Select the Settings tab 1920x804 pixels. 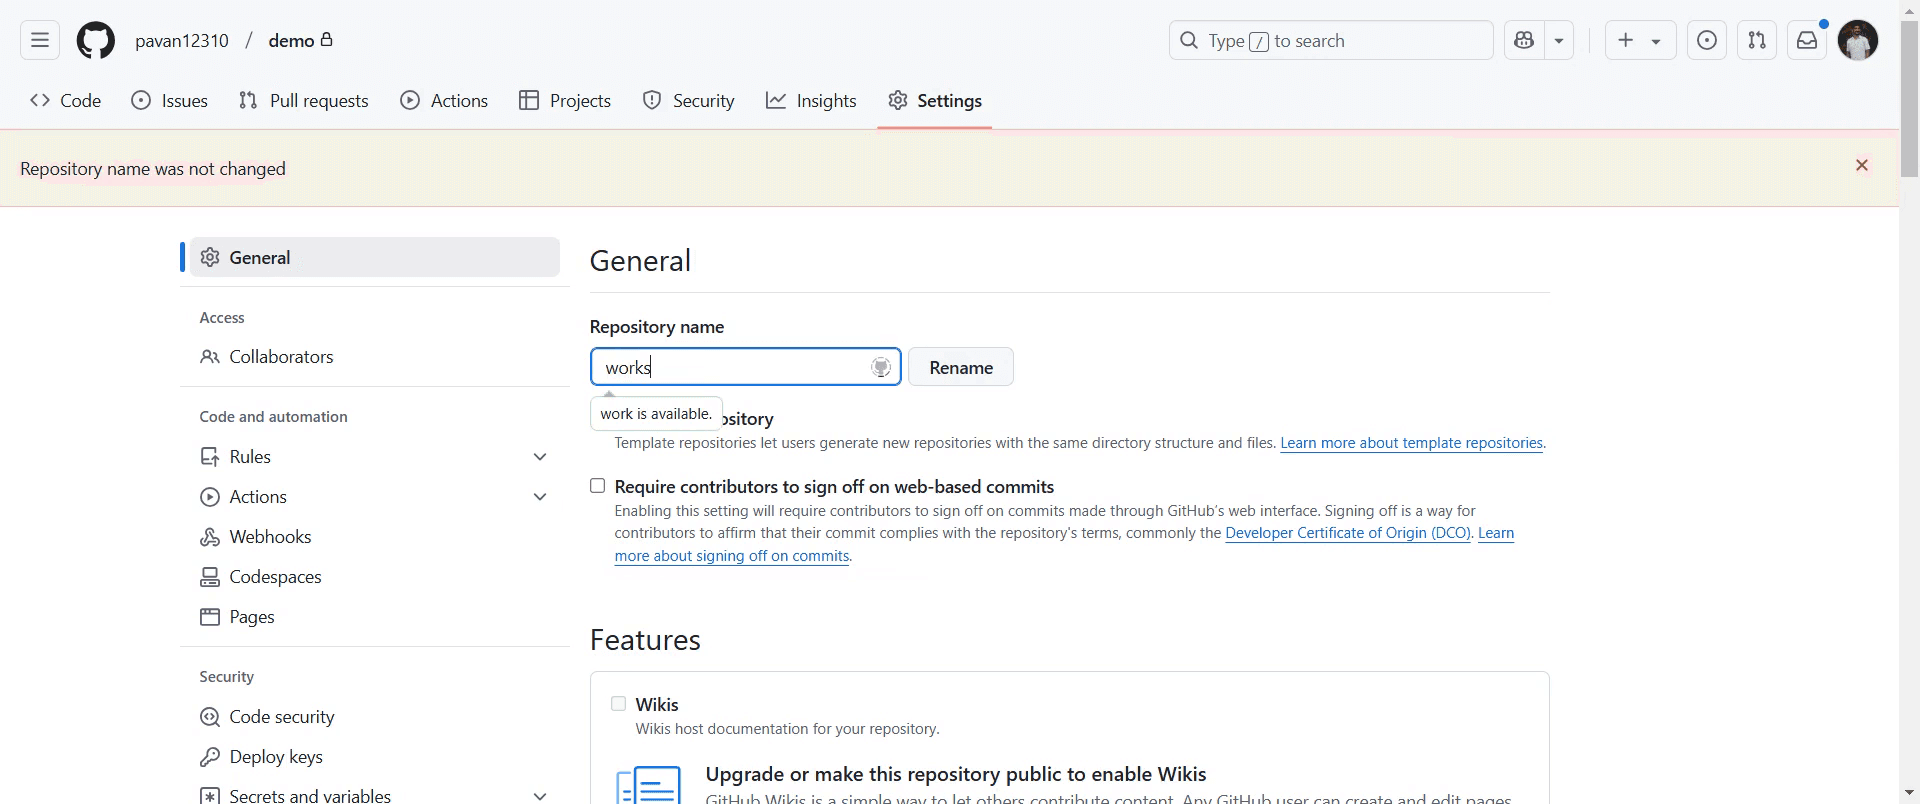coord(935,101)
